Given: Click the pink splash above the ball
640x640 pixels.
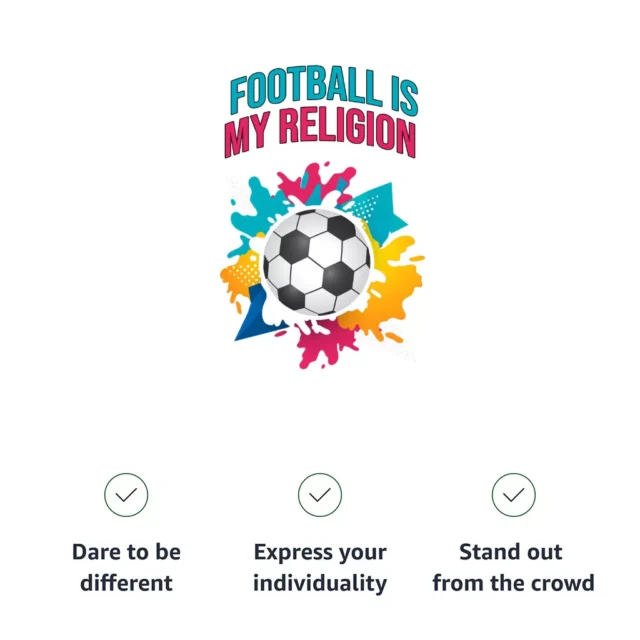Looking at the screenshot, I should [314, 182].
